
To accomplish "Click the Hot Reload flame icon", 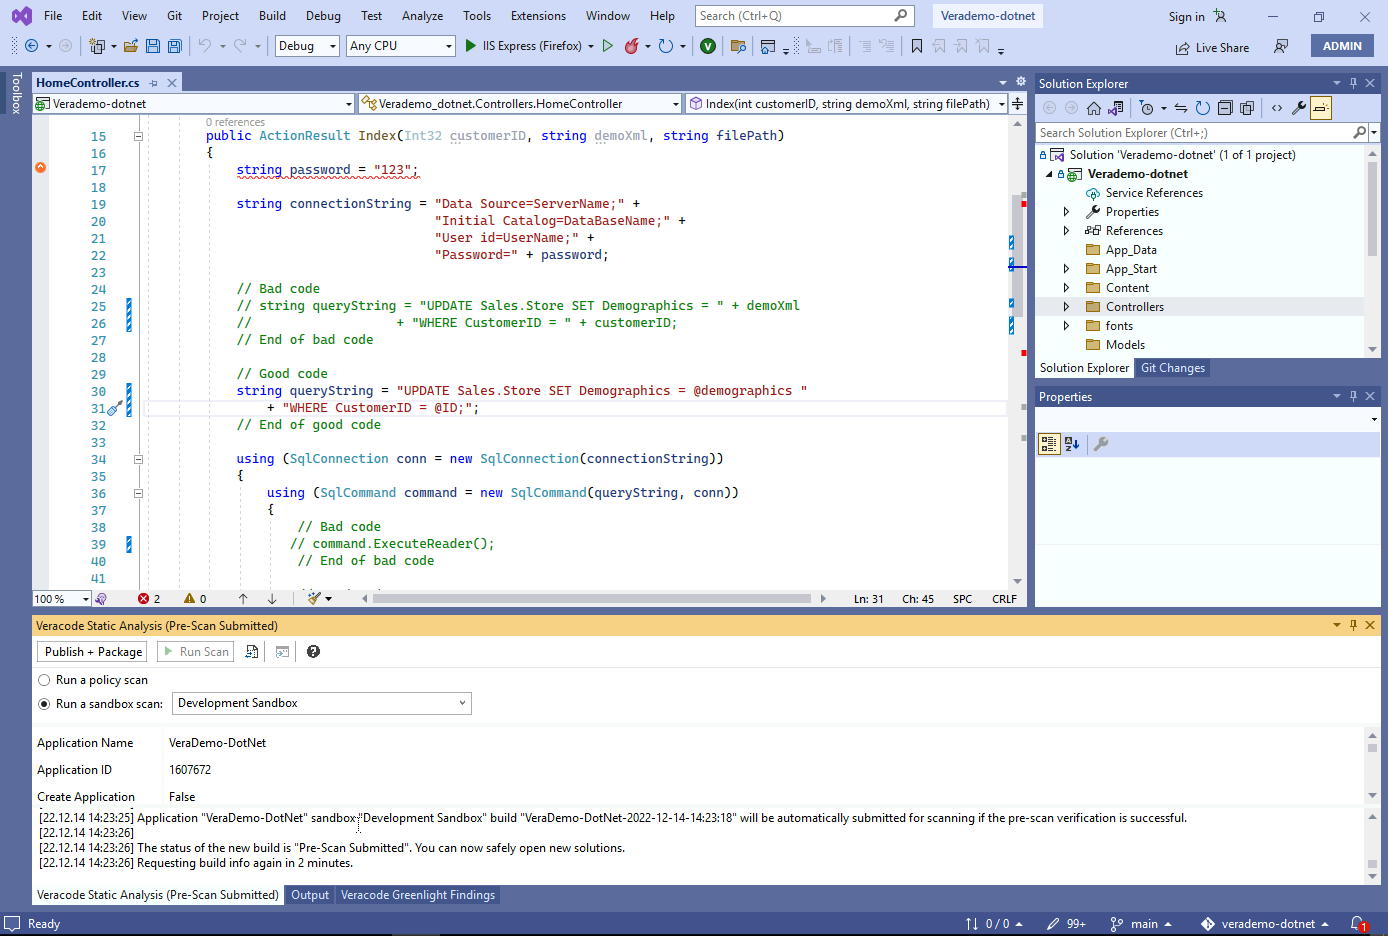I will (x=632, y=46).
